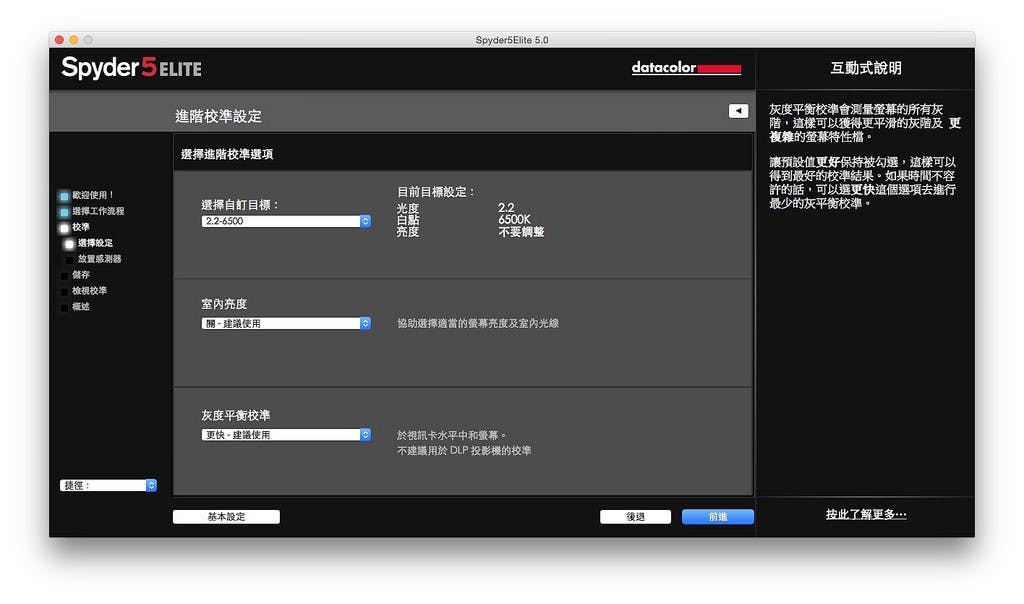
Task: Open the 灰度平衡校準 dropdown
Action: click(x=286, y=435)
